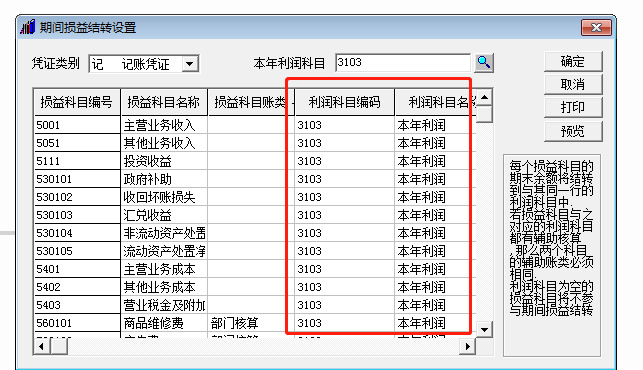This screenshot has width=643, height=370.
Task: Click 本年利润 in the 560101 row
Action: (436, 323)
